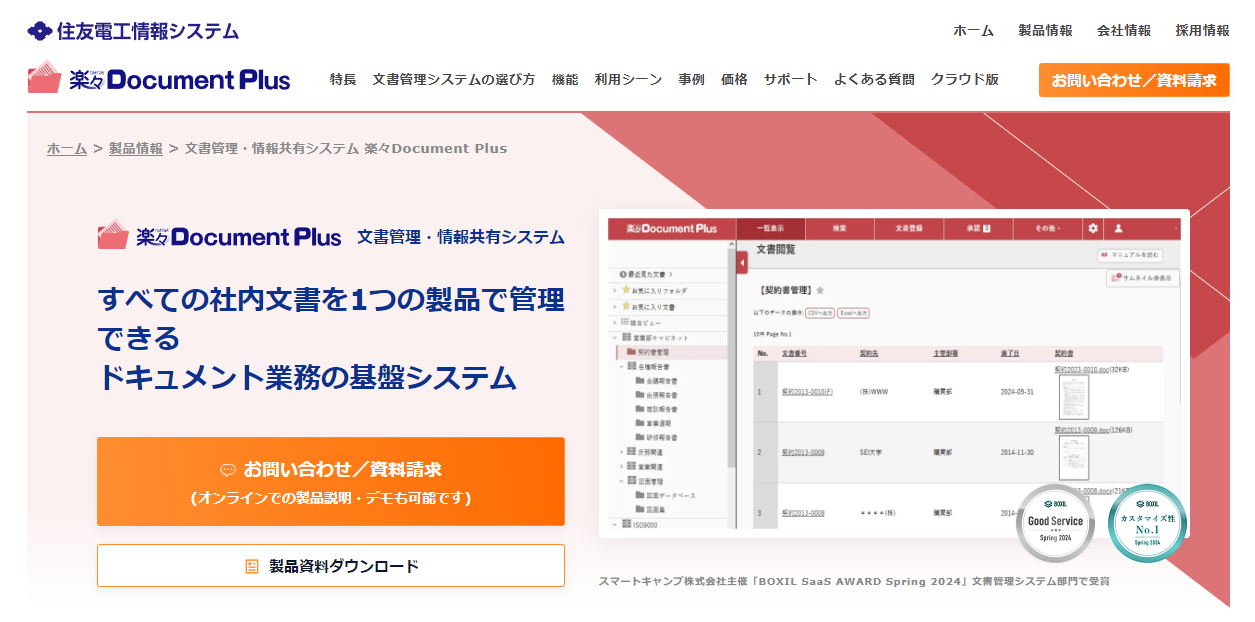Open the 価格 navigation item

[734, 79]
